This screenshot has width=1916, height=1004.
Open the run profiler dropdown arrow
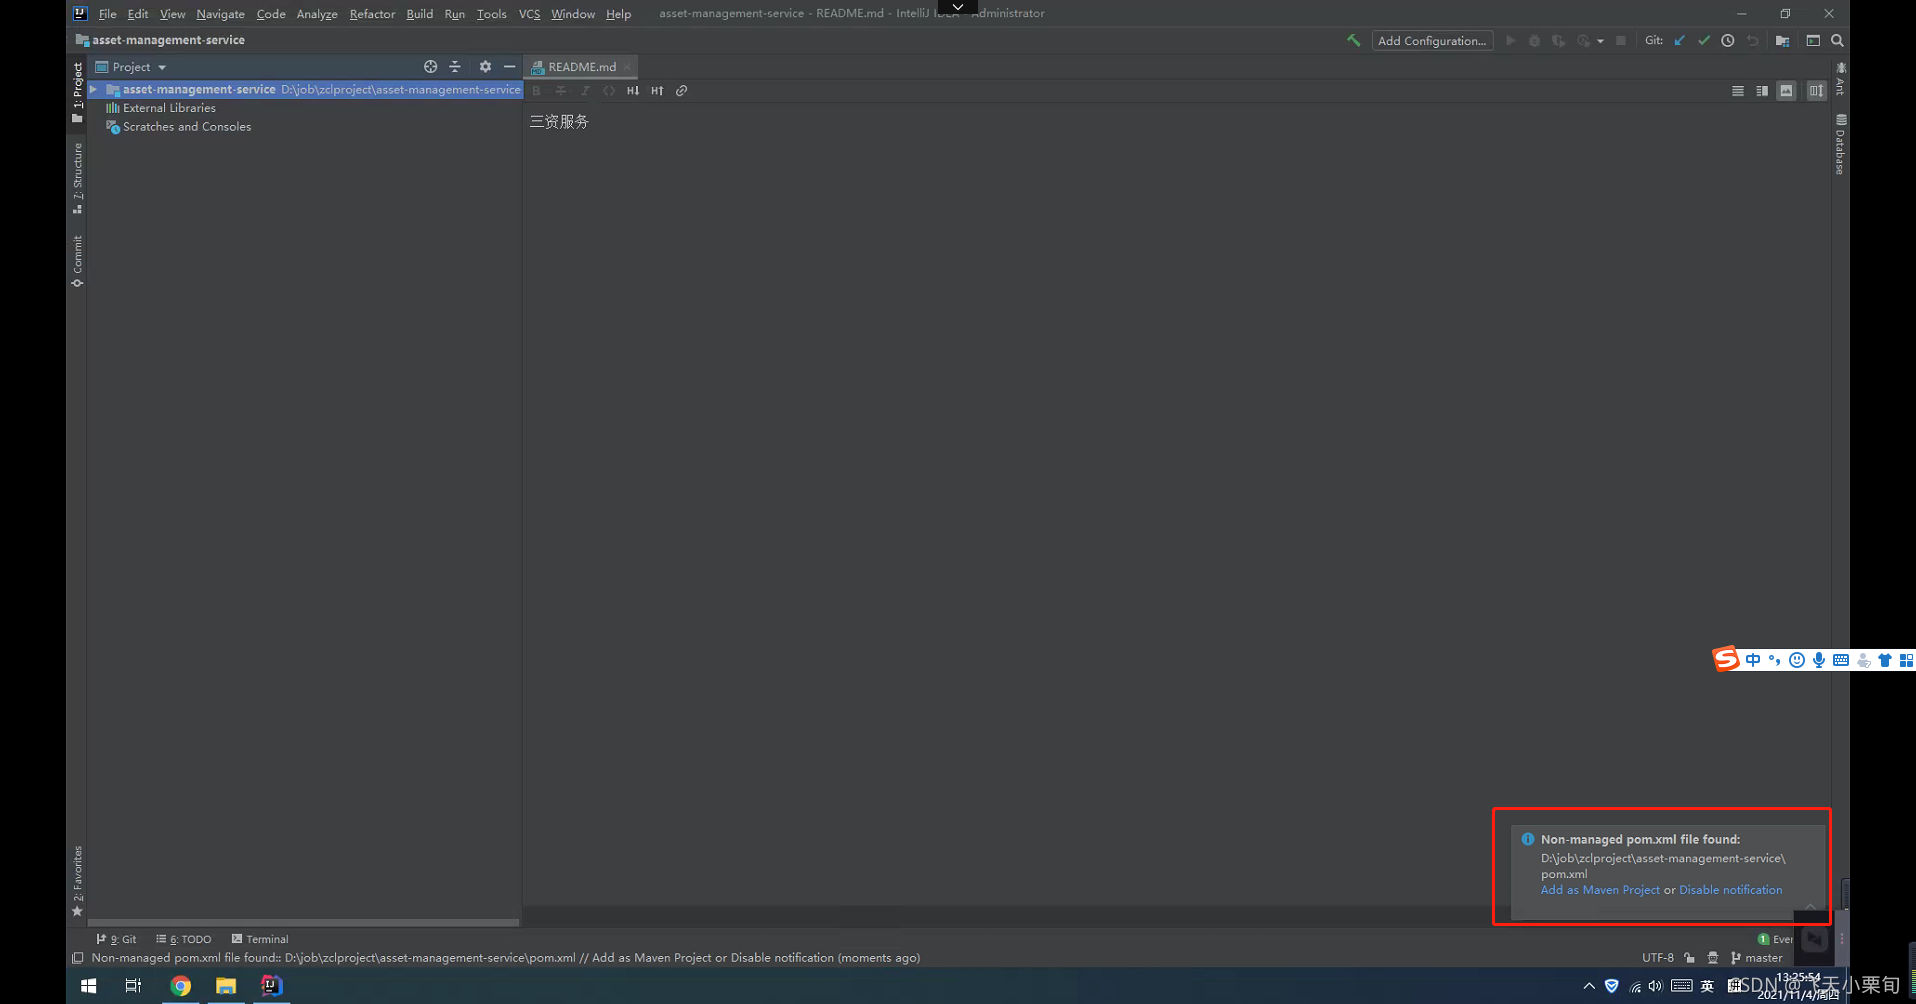pyautogui.click(x=1601, y=42)
